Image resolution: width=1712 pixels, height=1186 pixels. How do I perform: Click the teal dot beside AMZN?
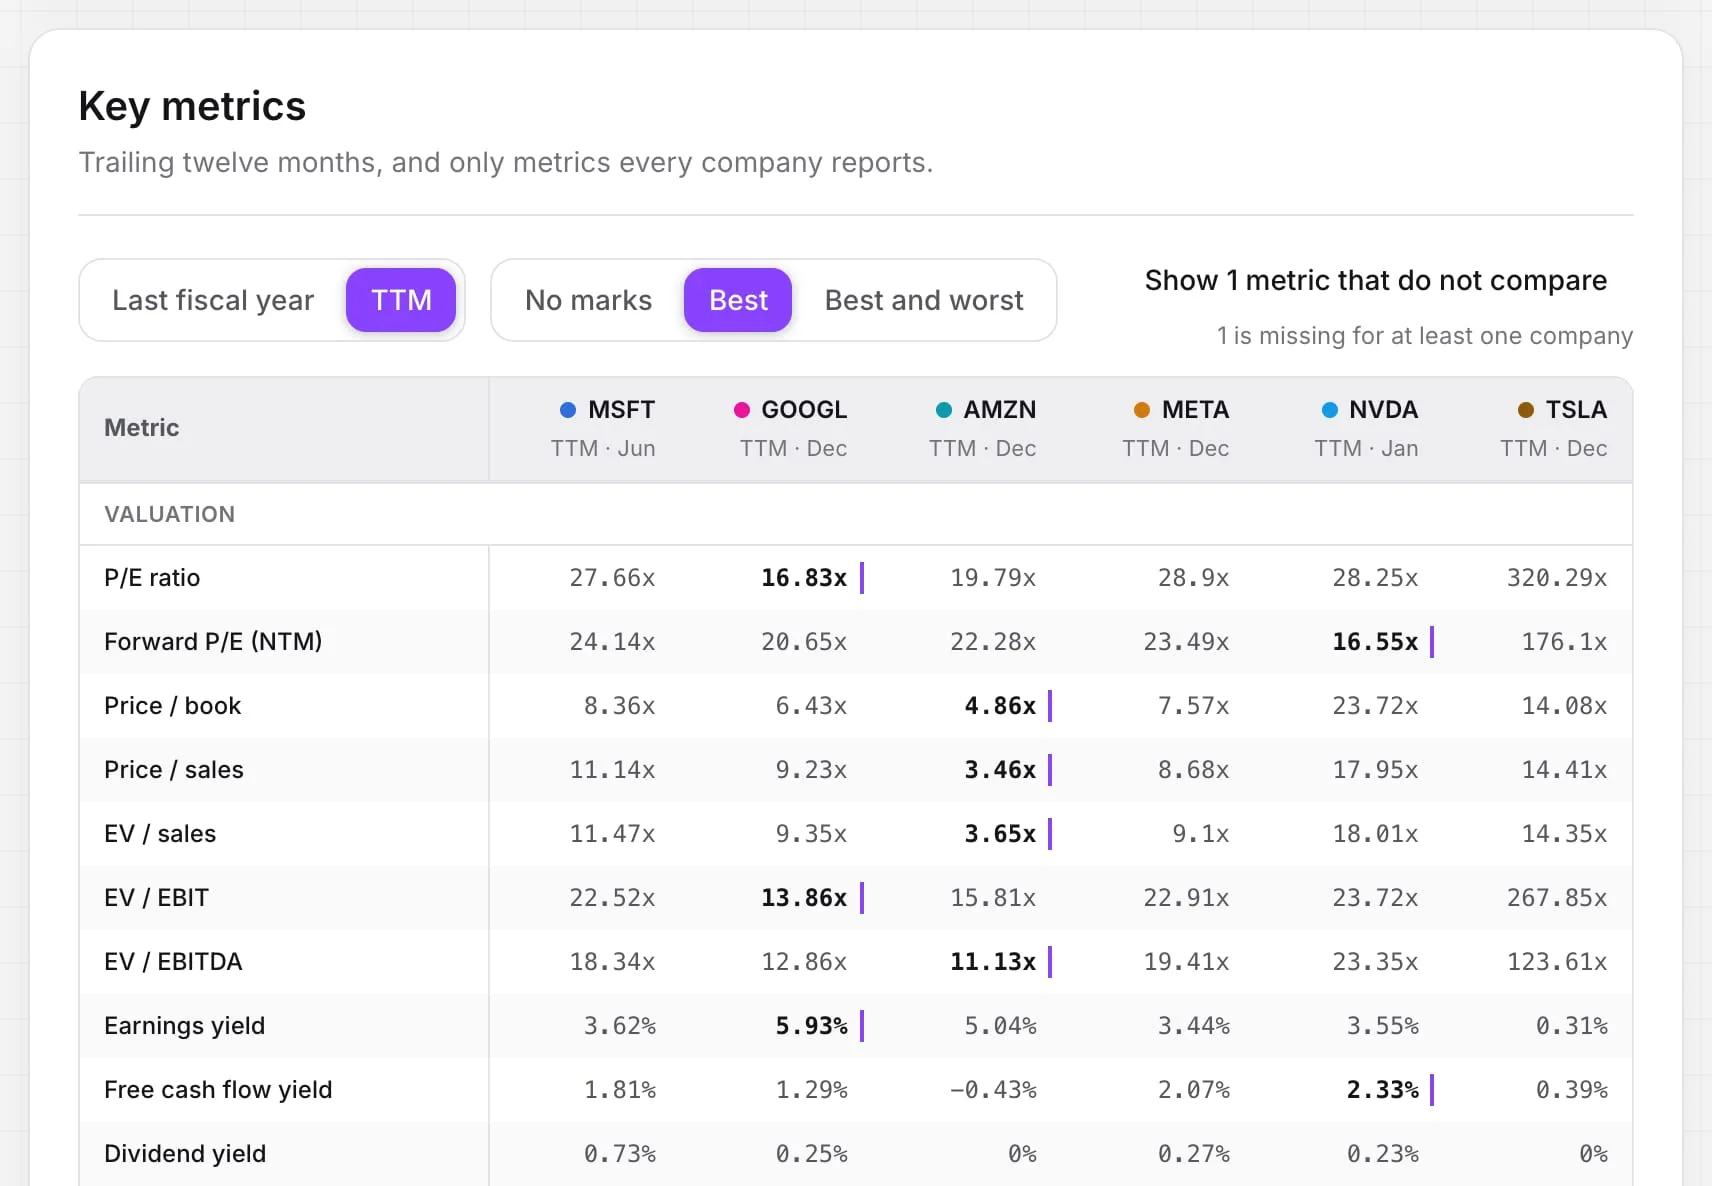[x=944, y=410]
